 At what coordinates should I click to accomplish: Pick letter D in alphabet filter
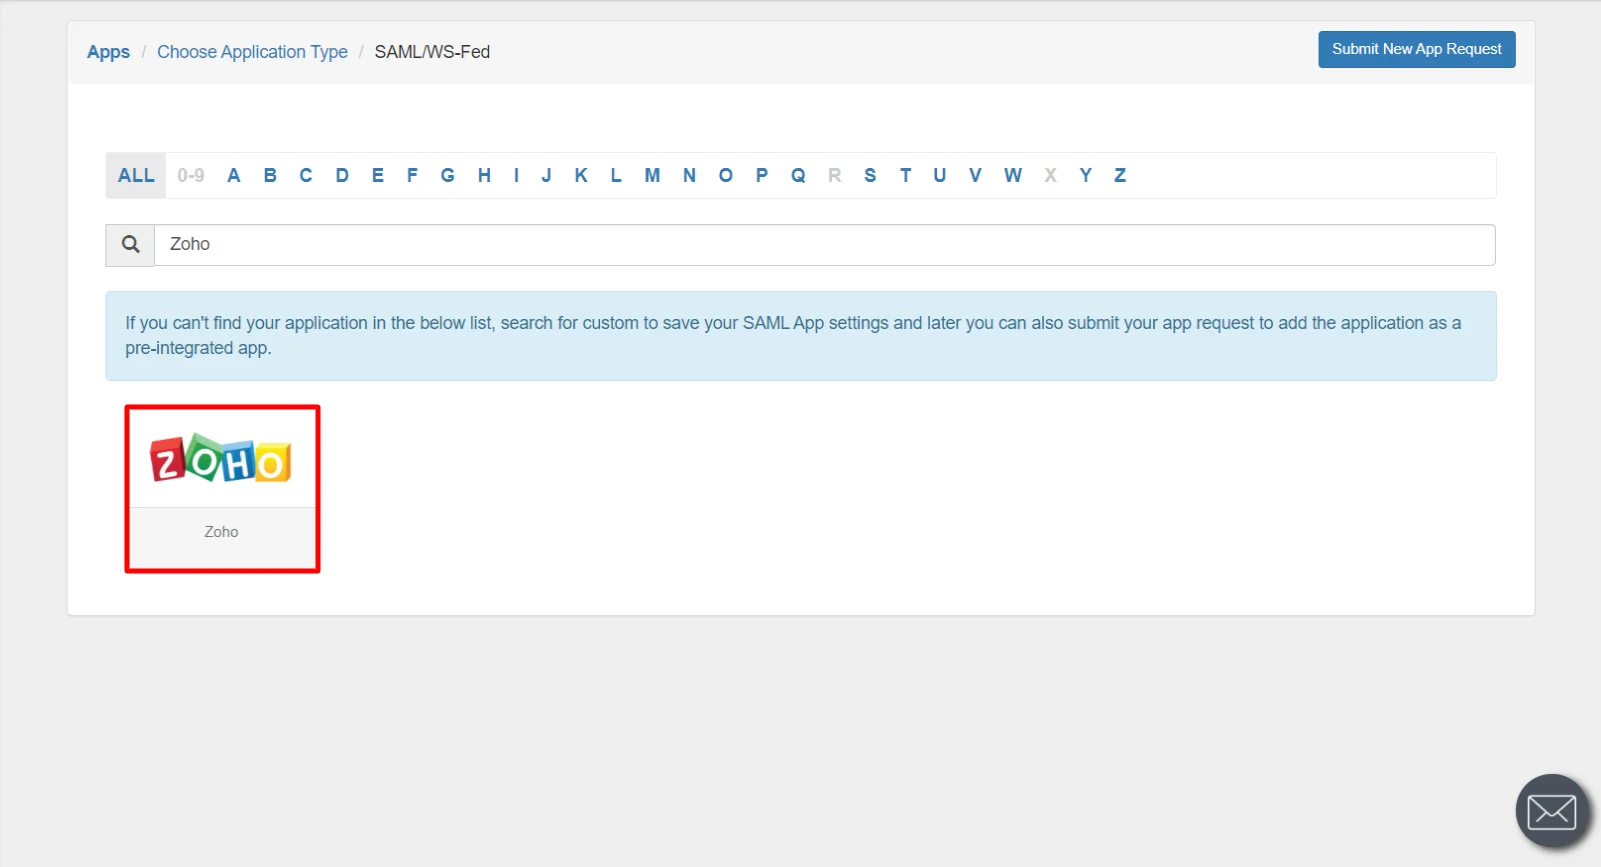(x=342, y=176)
